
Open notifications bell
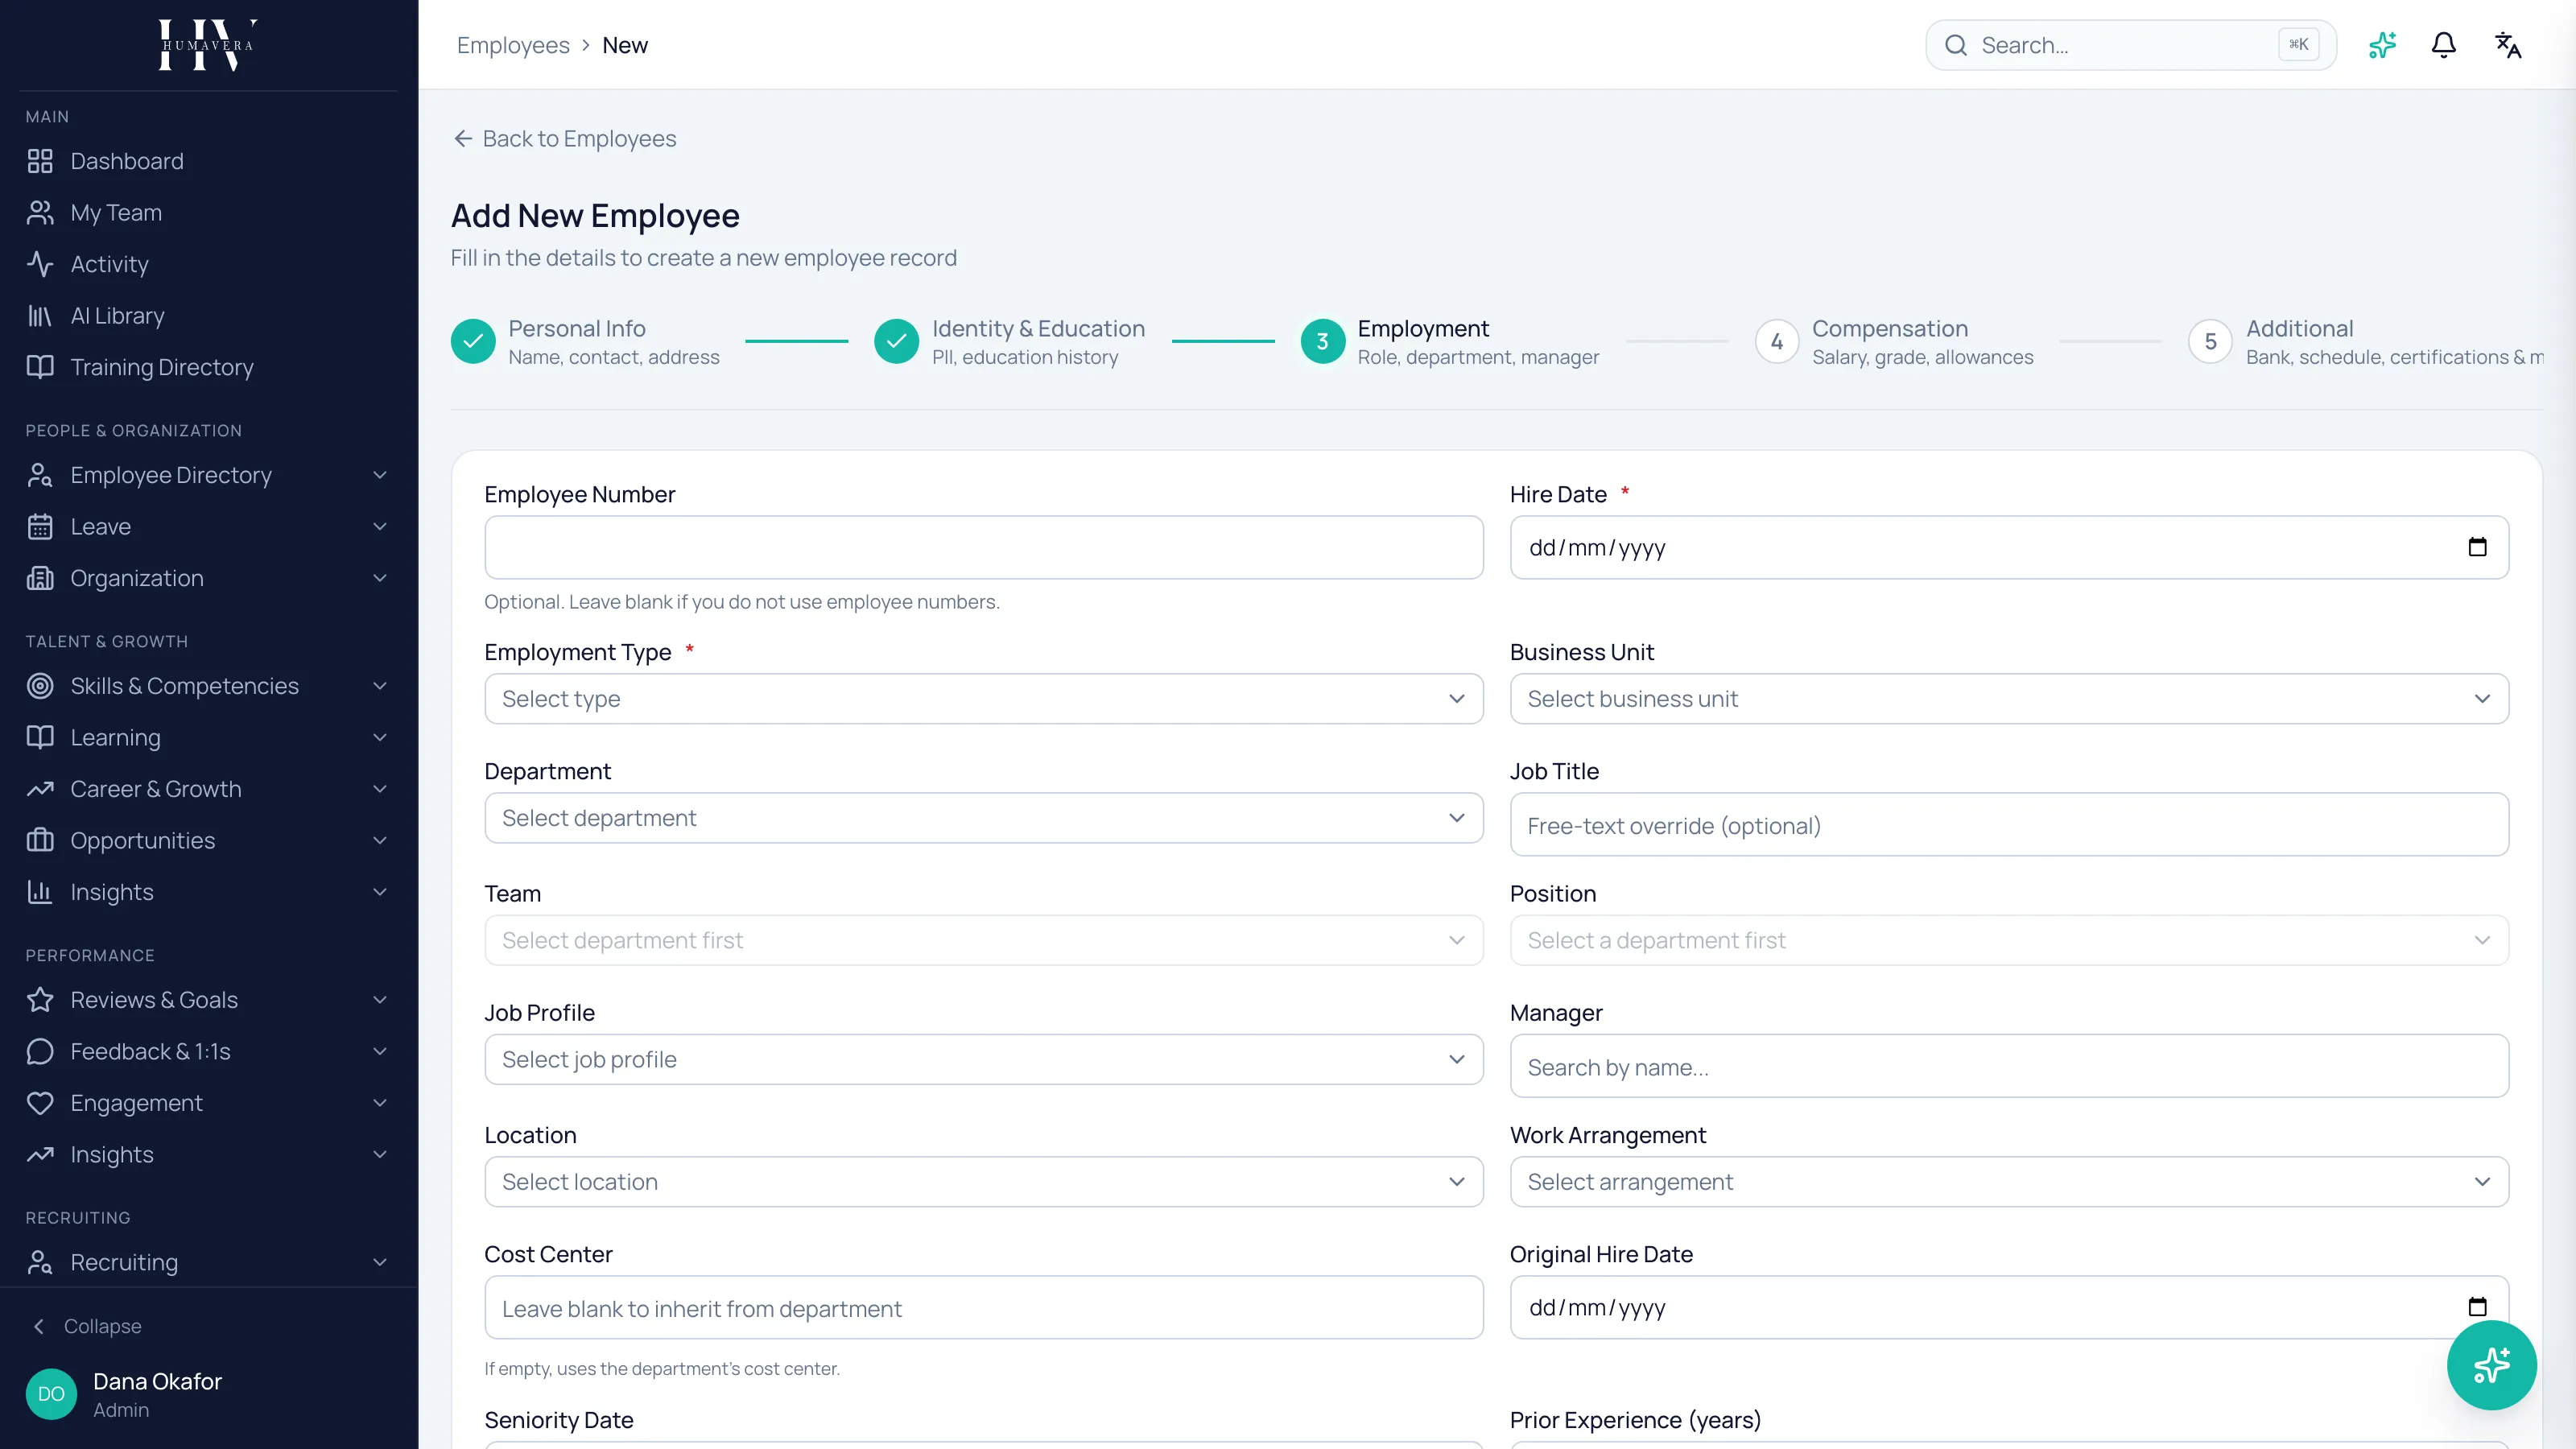tap(2444, 45)
